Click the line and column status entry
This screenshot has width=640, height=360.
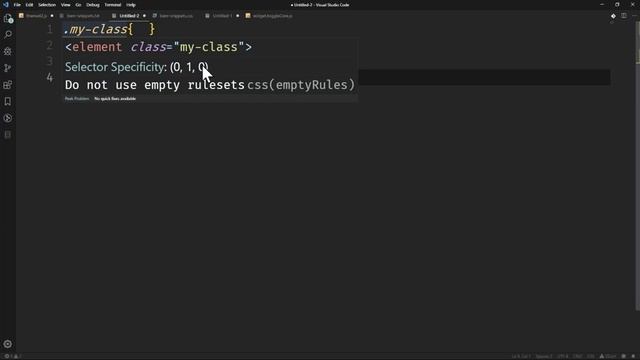click(x=521, y=356)
